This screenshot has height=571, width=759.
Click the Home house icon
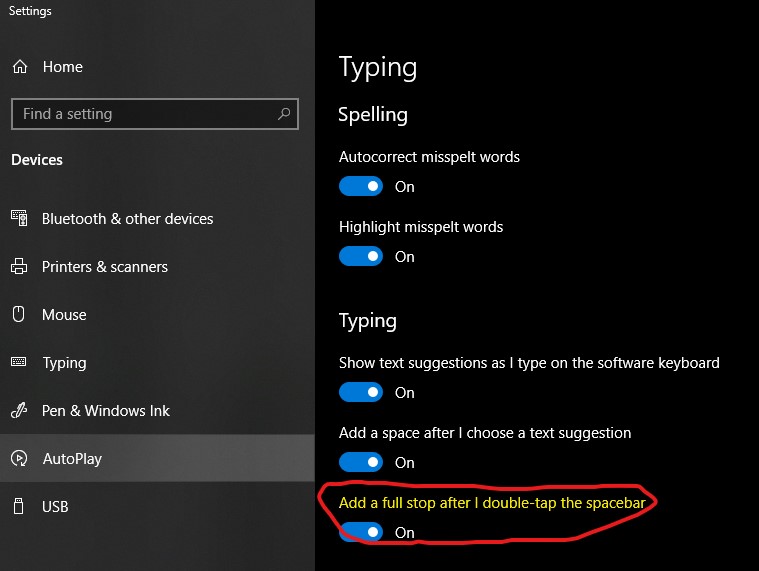click(20, 66)
